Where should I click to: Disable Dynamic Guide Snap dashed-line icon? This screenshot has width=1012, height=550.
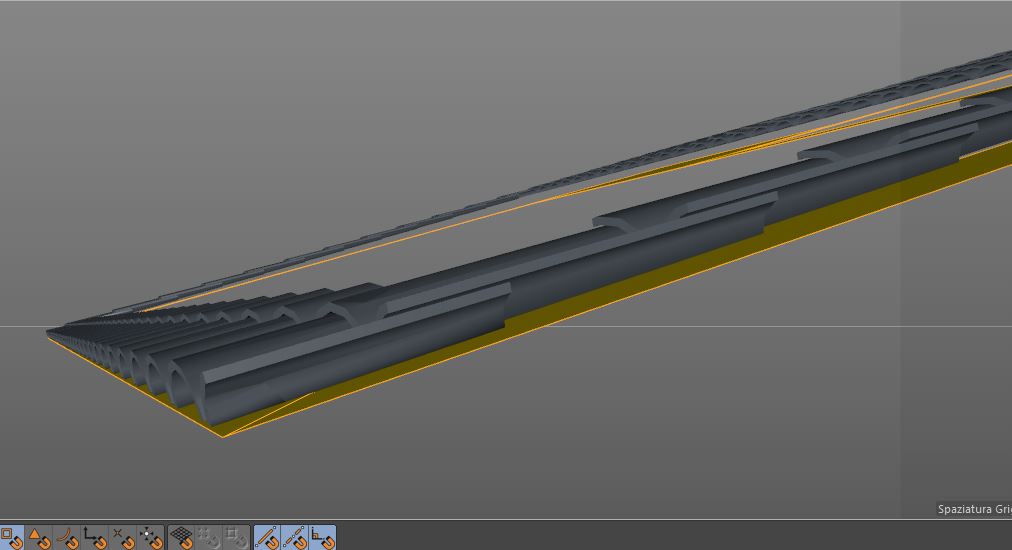(294, 538)
